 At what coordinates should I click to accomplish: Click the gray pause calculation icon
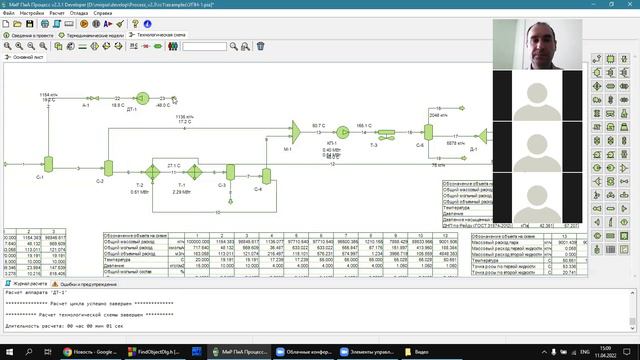[x=96, y=24]
